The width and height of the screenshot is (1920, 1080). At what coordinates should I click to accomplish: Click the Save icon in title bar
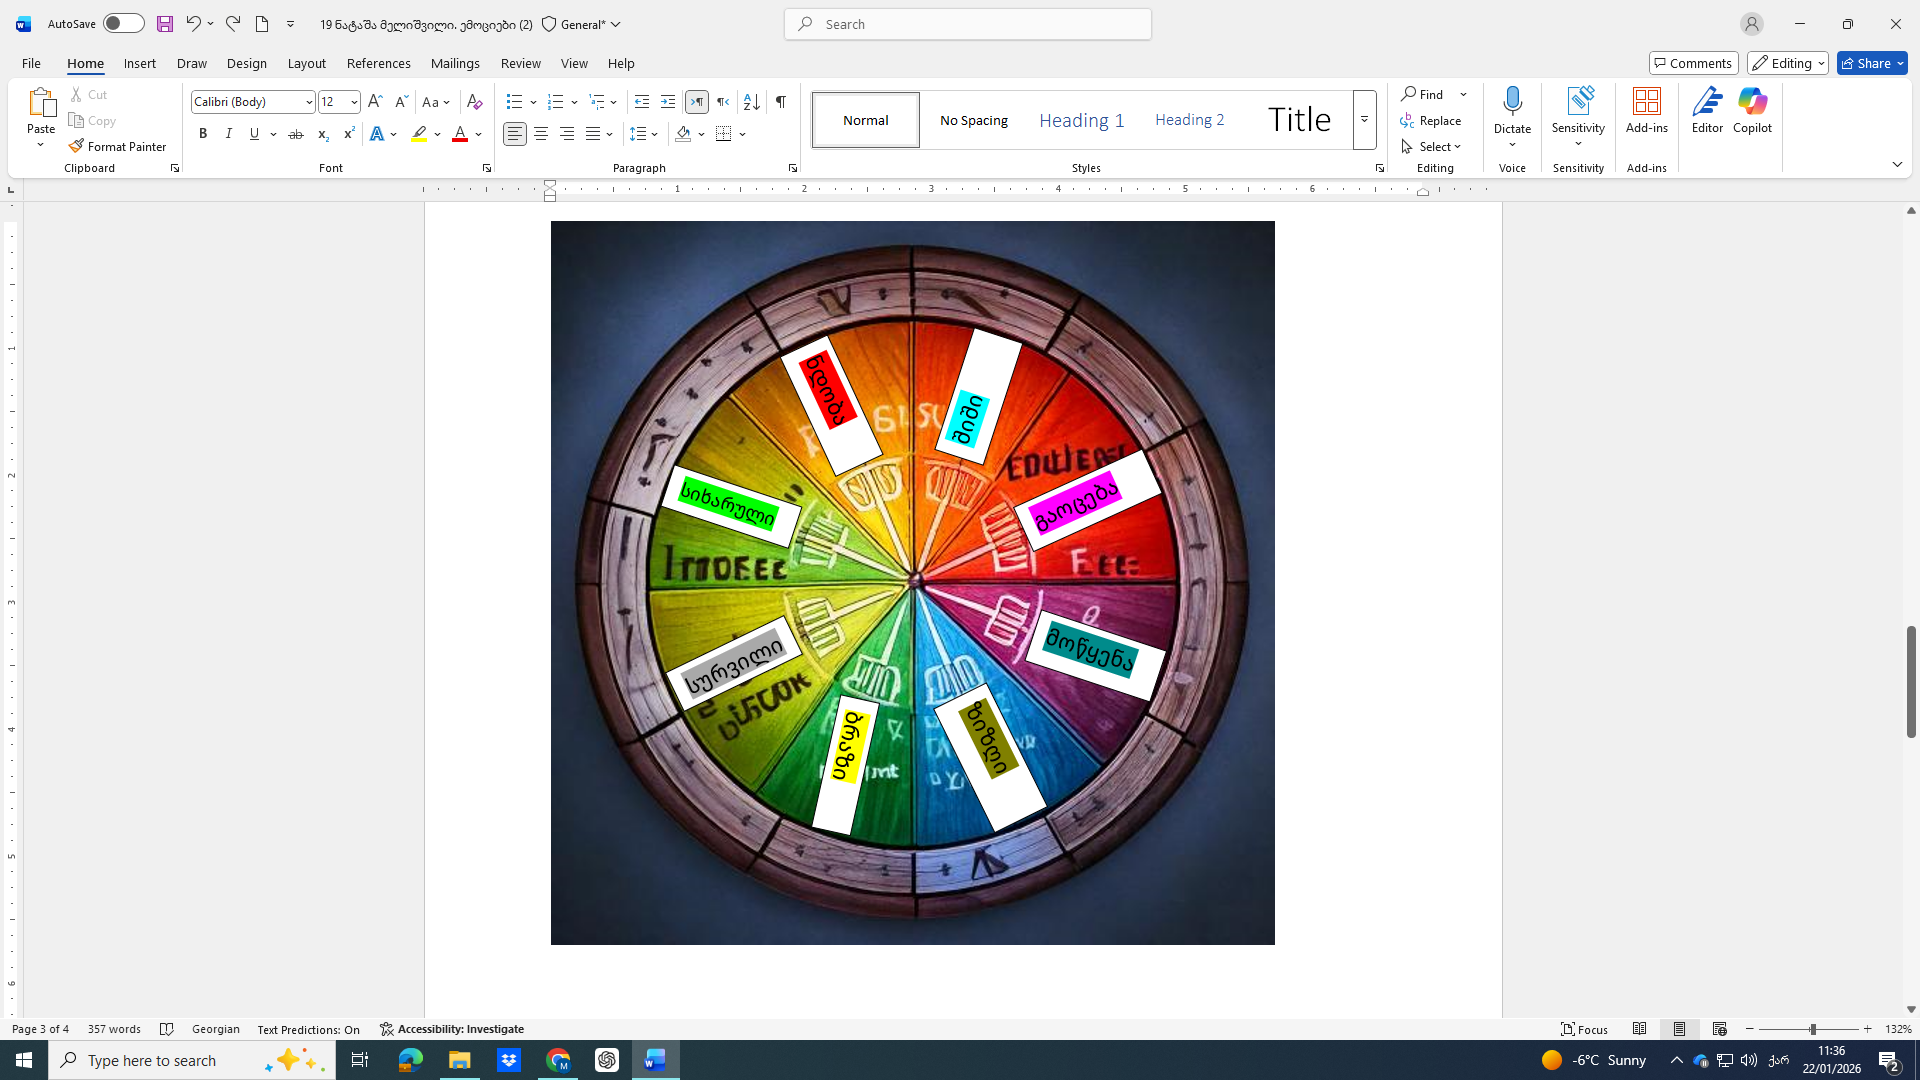pyautogui.click(x=165, y=24)
